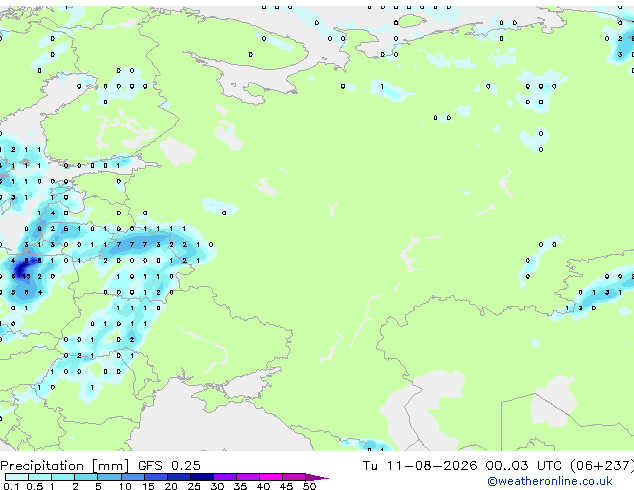Screen dimensions: 634x490
Task: Click the 15–20 mm legend swatch
Action: click(x=155, y=477)
